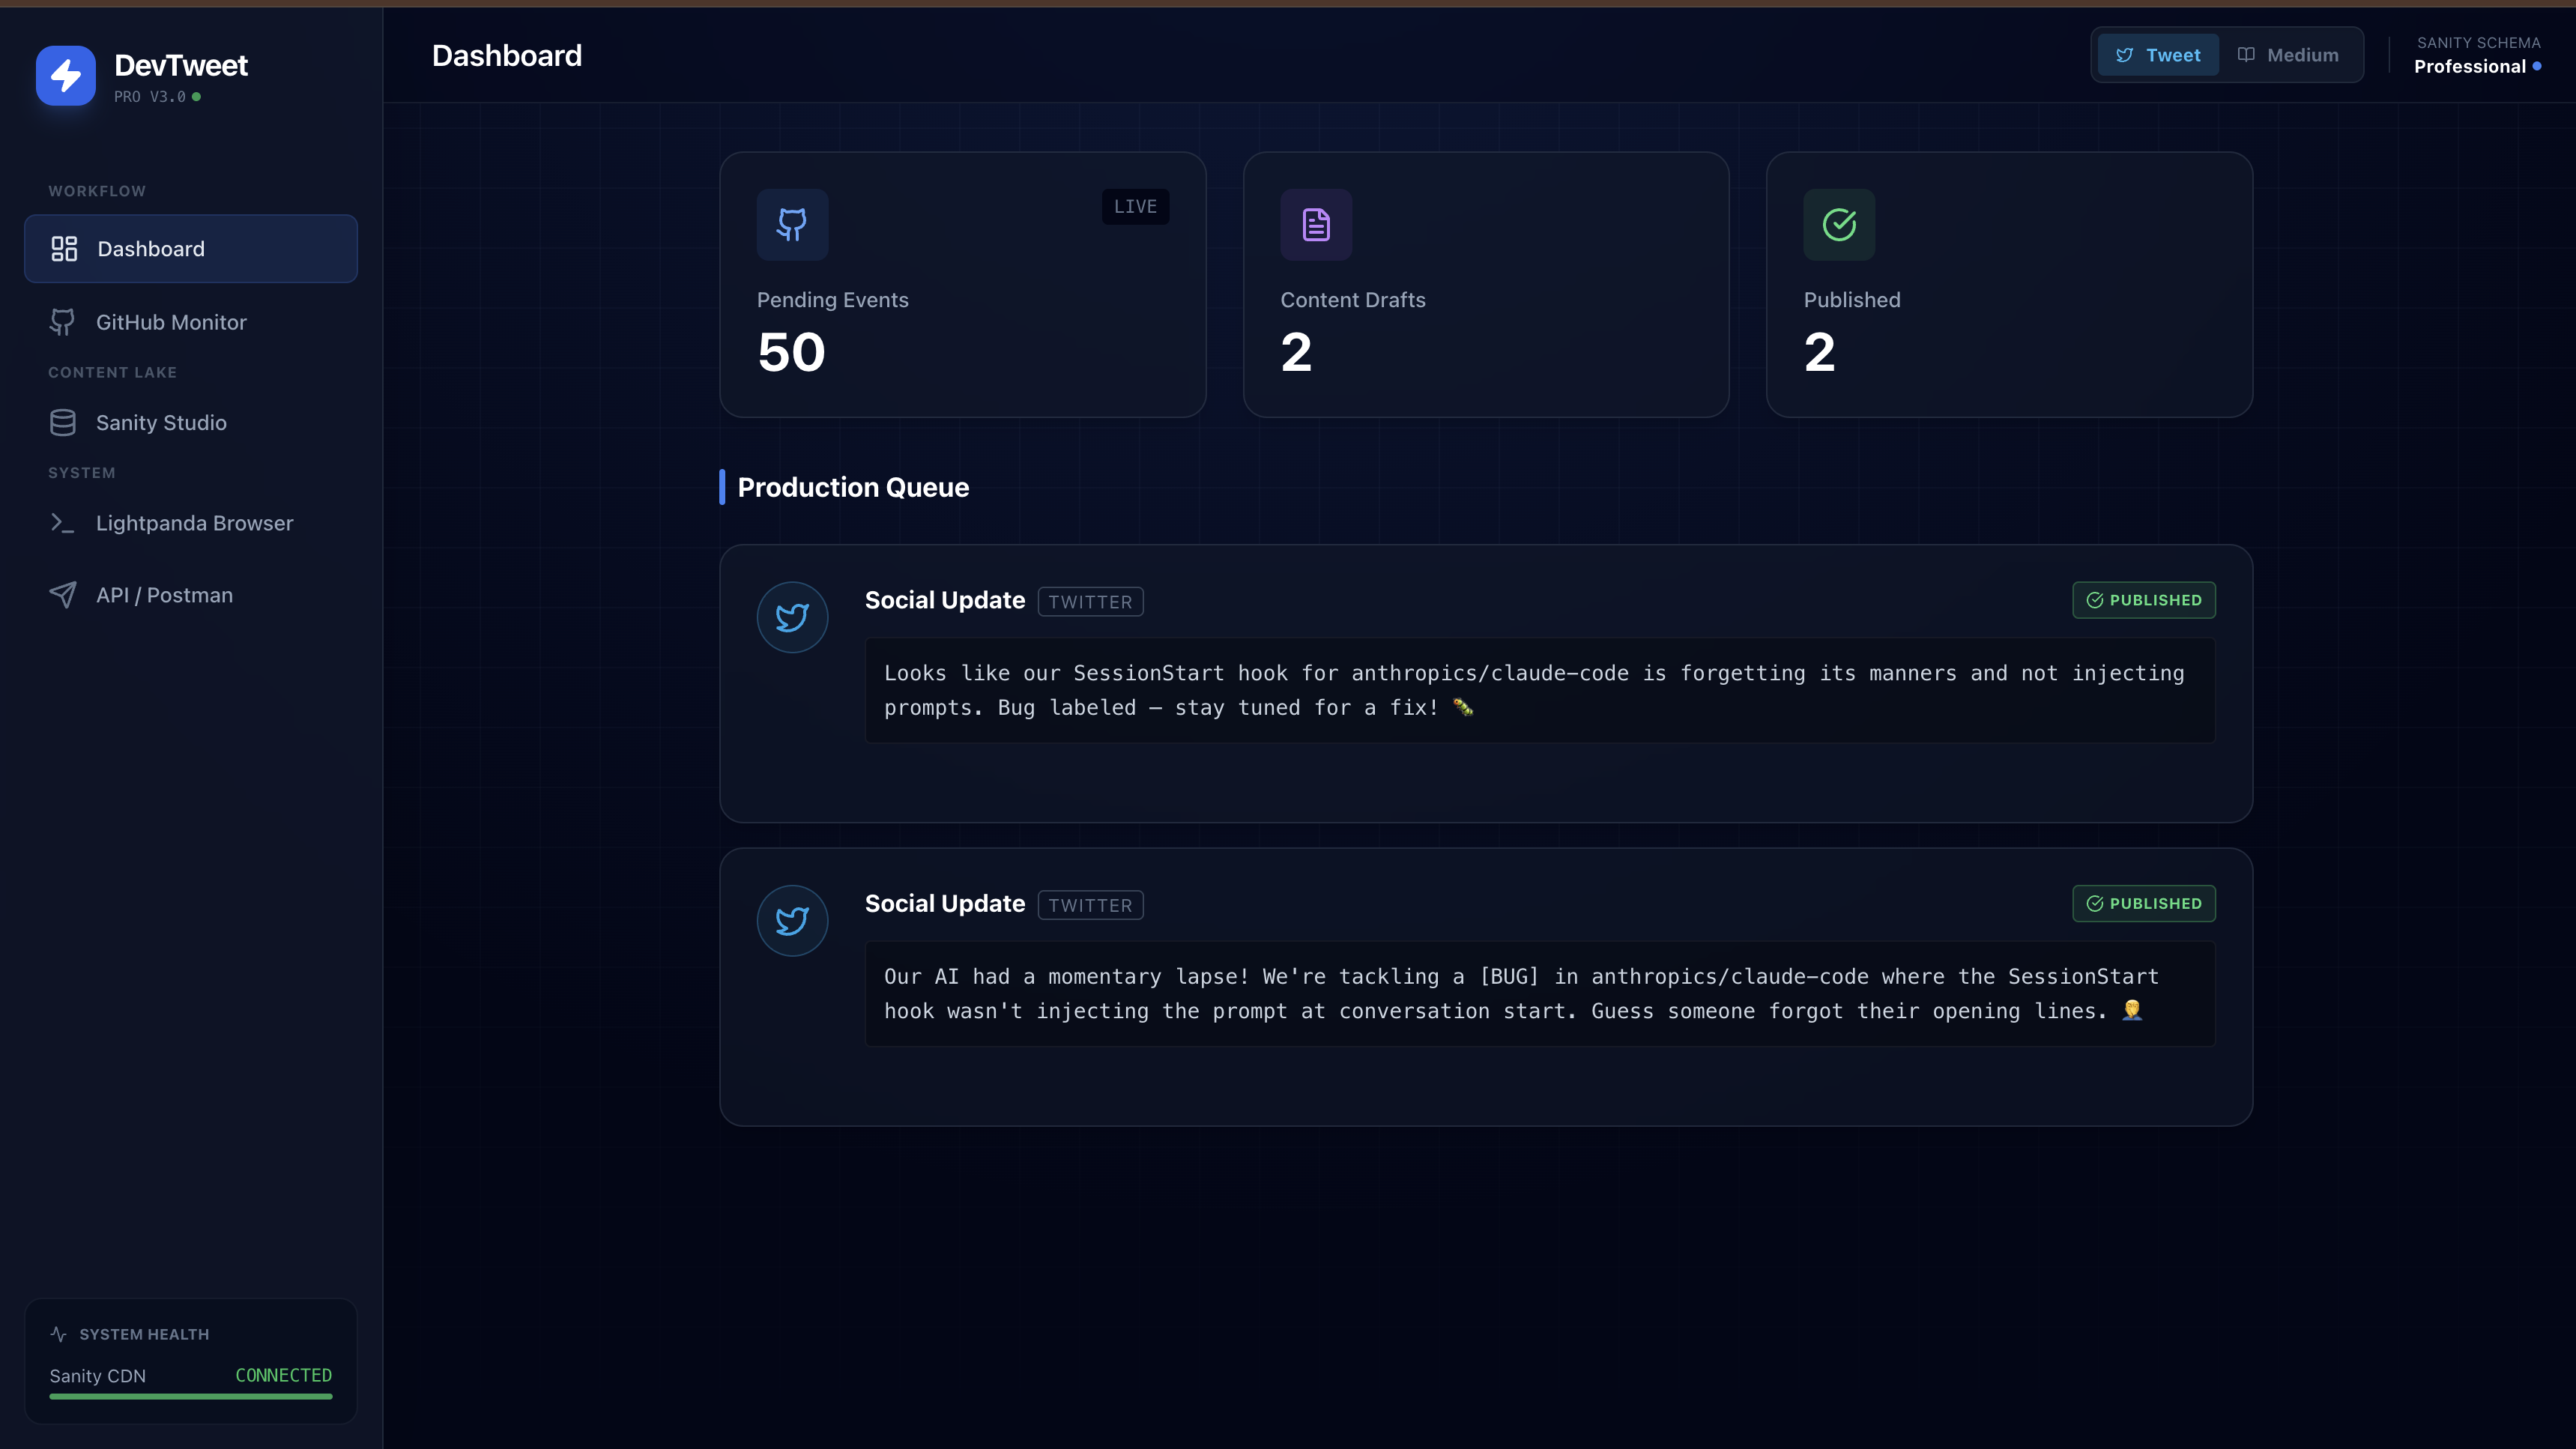Click the TWITTER tag on second Social Update
This screenshot has height=1449, width=2576.
pos(1090,905)
